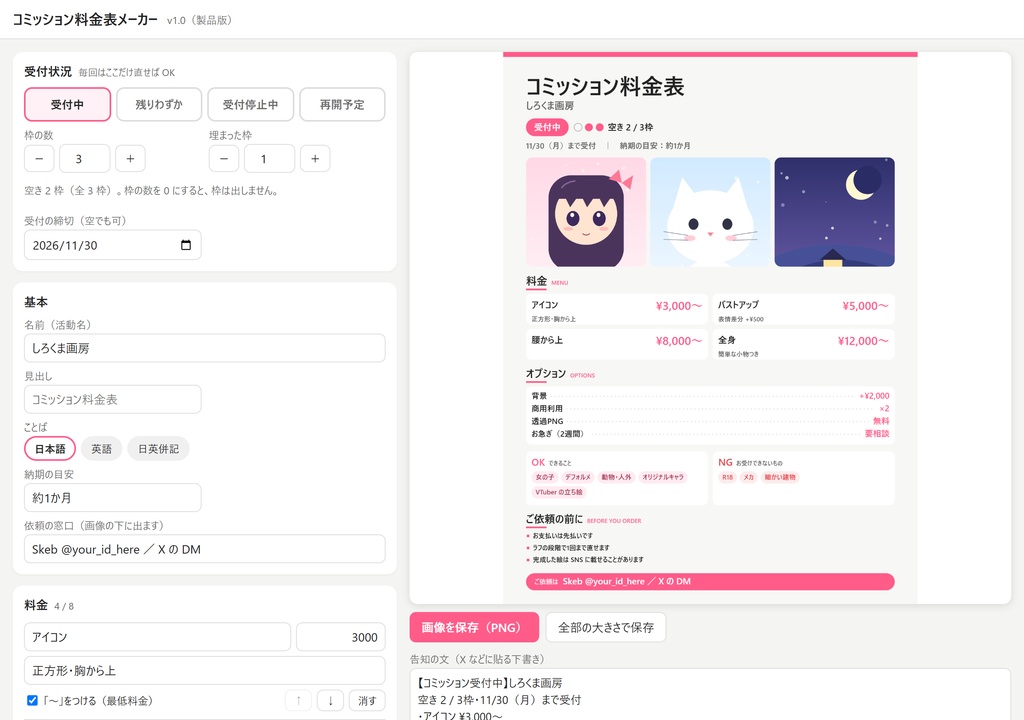Click the white cat sample thumbnail
Image resolution: width=1024 pixels, height=720 pixels.
pos(710,212)
